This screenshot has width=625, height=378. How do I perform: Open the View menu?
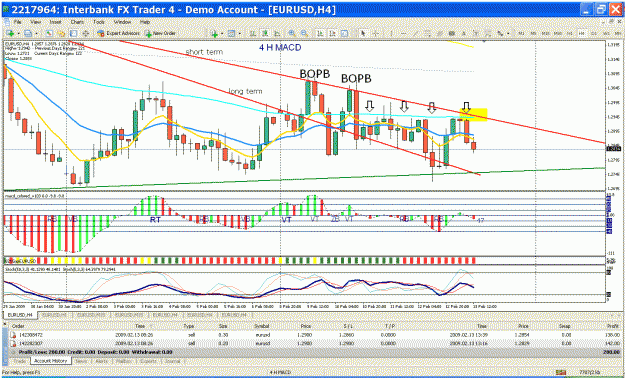pos(35,22)
